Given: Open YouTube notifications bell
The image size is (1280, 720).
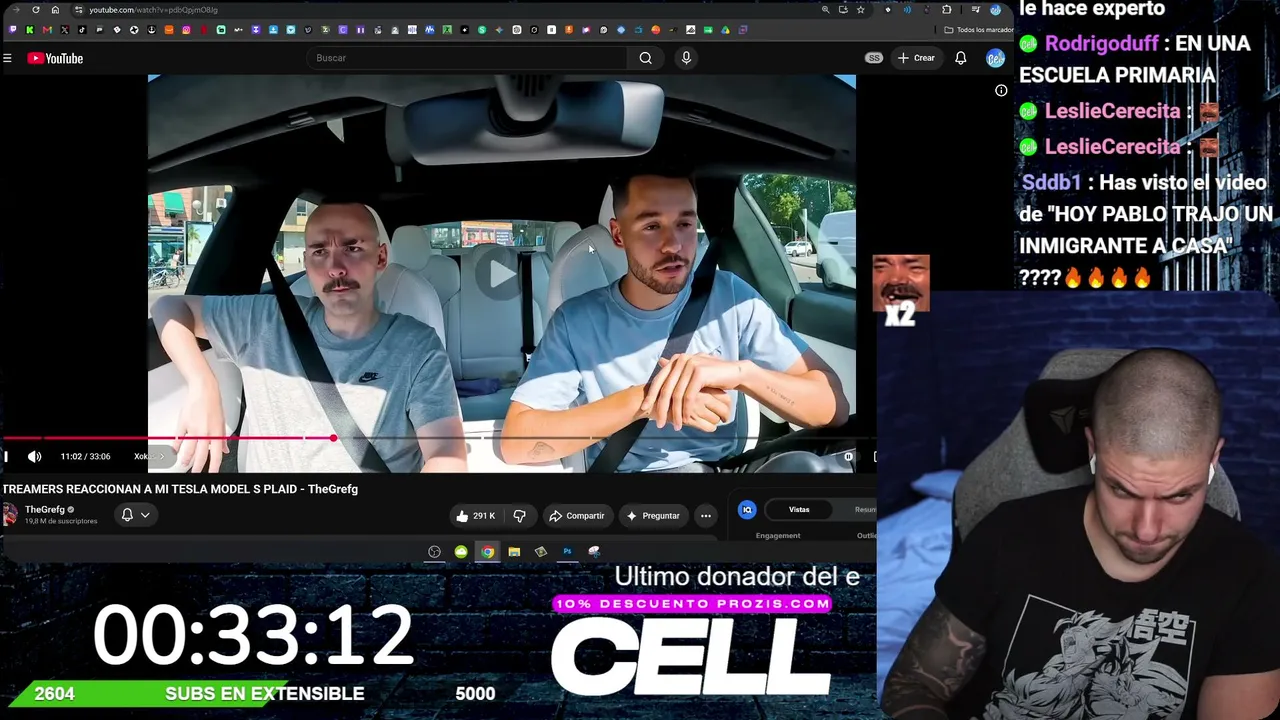Looking at the screenshot, I should tap(961, 58).
